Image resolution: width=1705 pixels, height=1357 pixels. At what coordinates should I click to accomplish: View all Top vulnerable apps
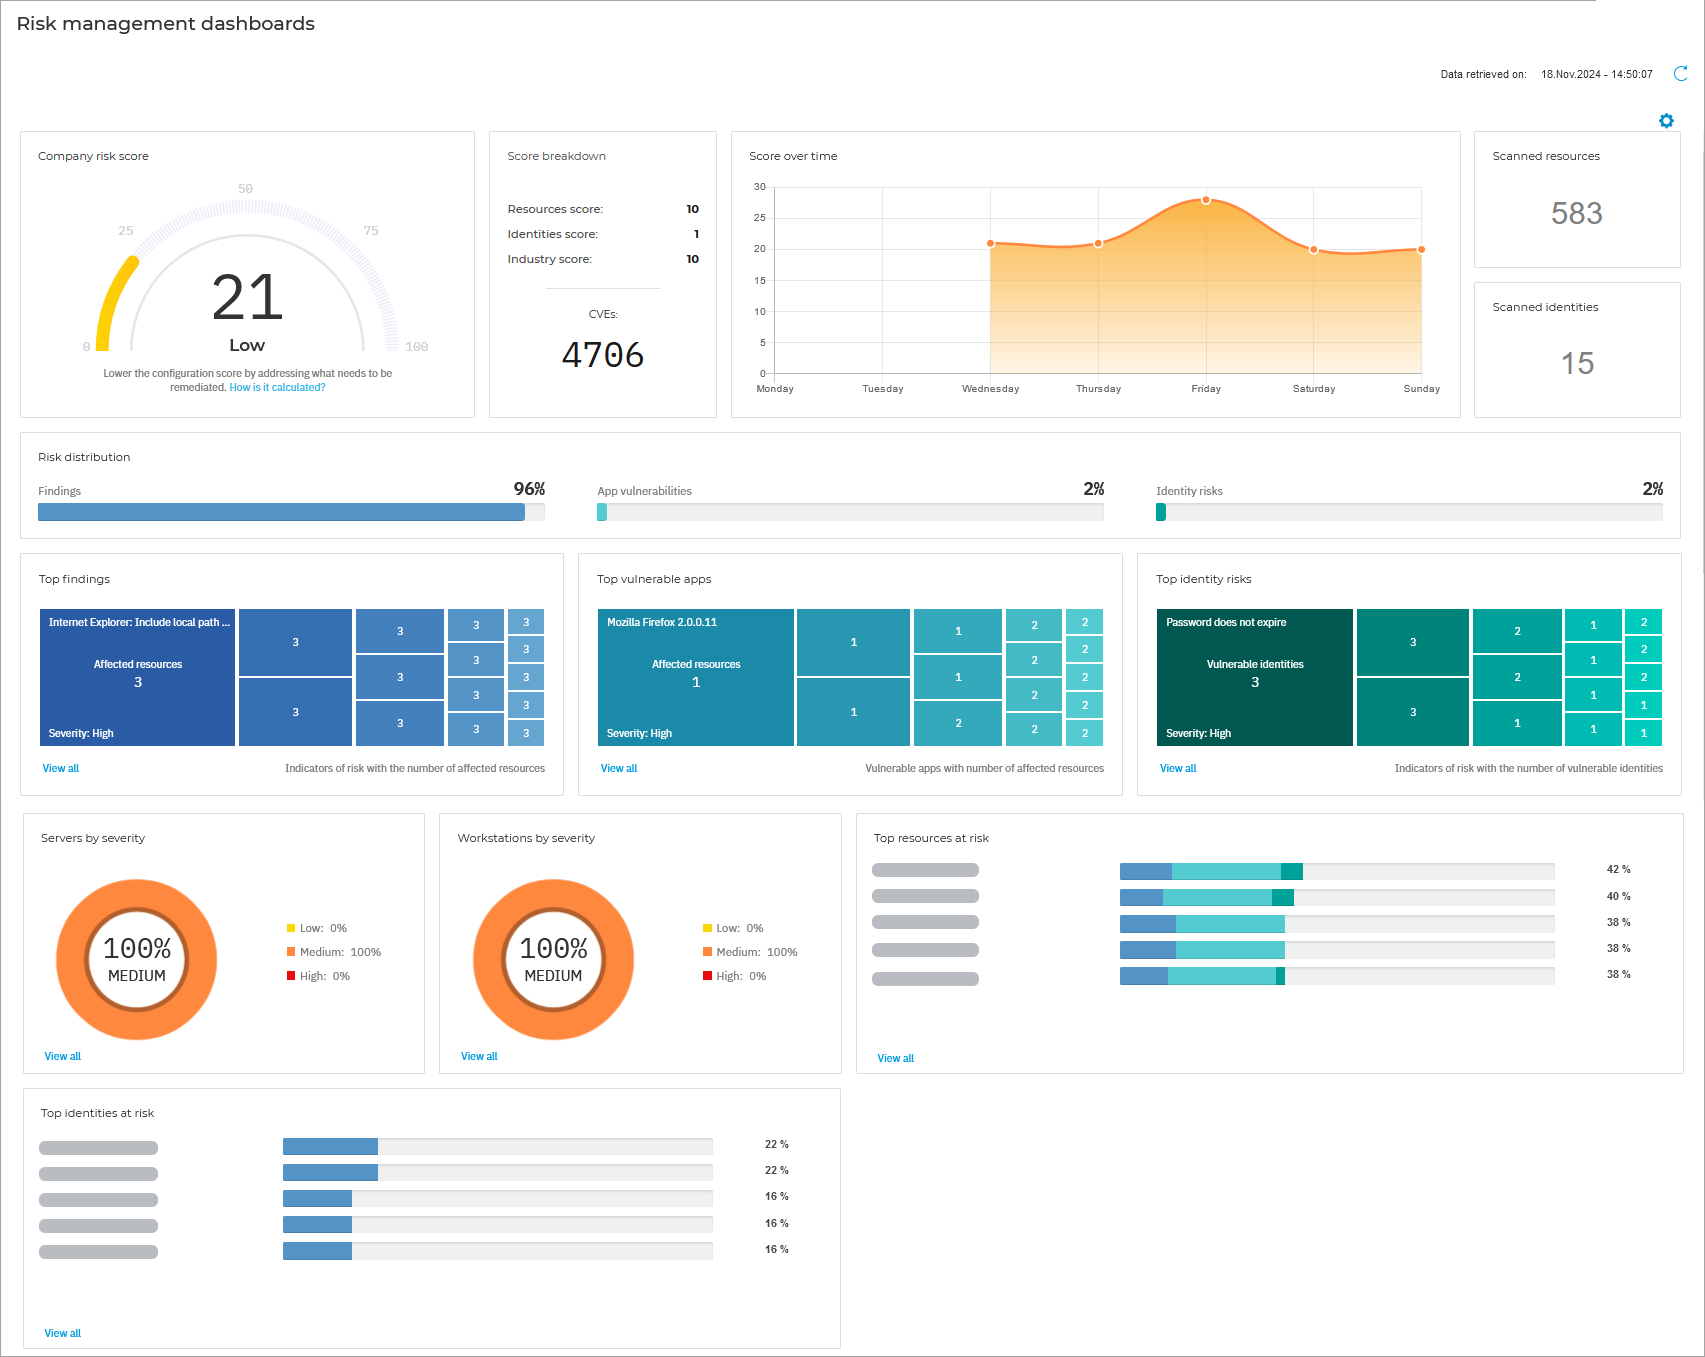pyautogui.click(x=619, y=768)
